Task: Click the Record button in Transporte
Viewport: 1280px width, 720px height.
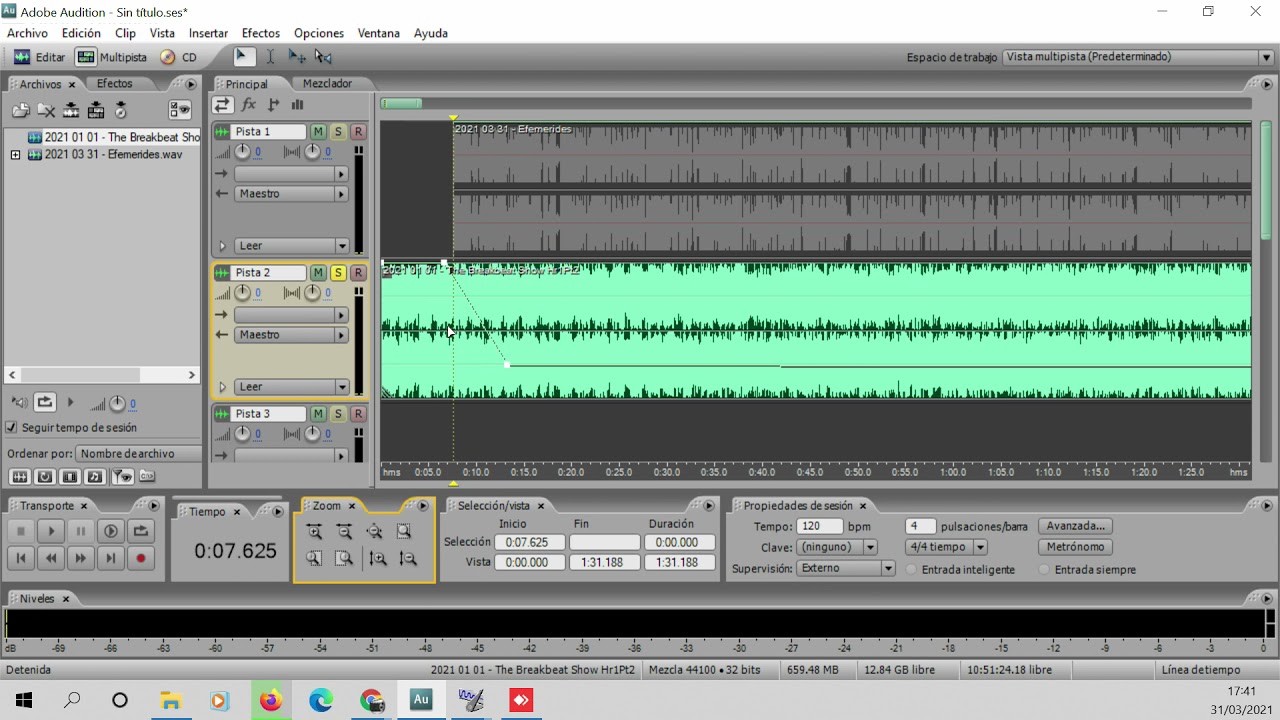Action: (x=141, y=559)
